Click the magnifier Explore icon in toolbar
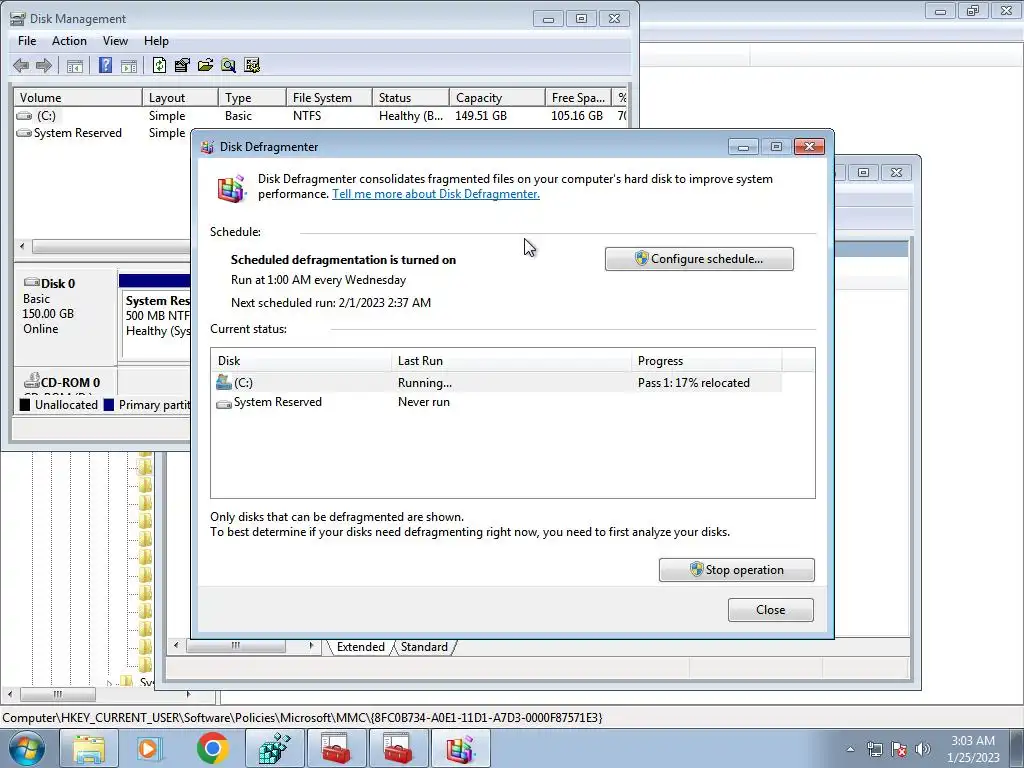The width and height of the screenshot is (1024, 768). 229,65
